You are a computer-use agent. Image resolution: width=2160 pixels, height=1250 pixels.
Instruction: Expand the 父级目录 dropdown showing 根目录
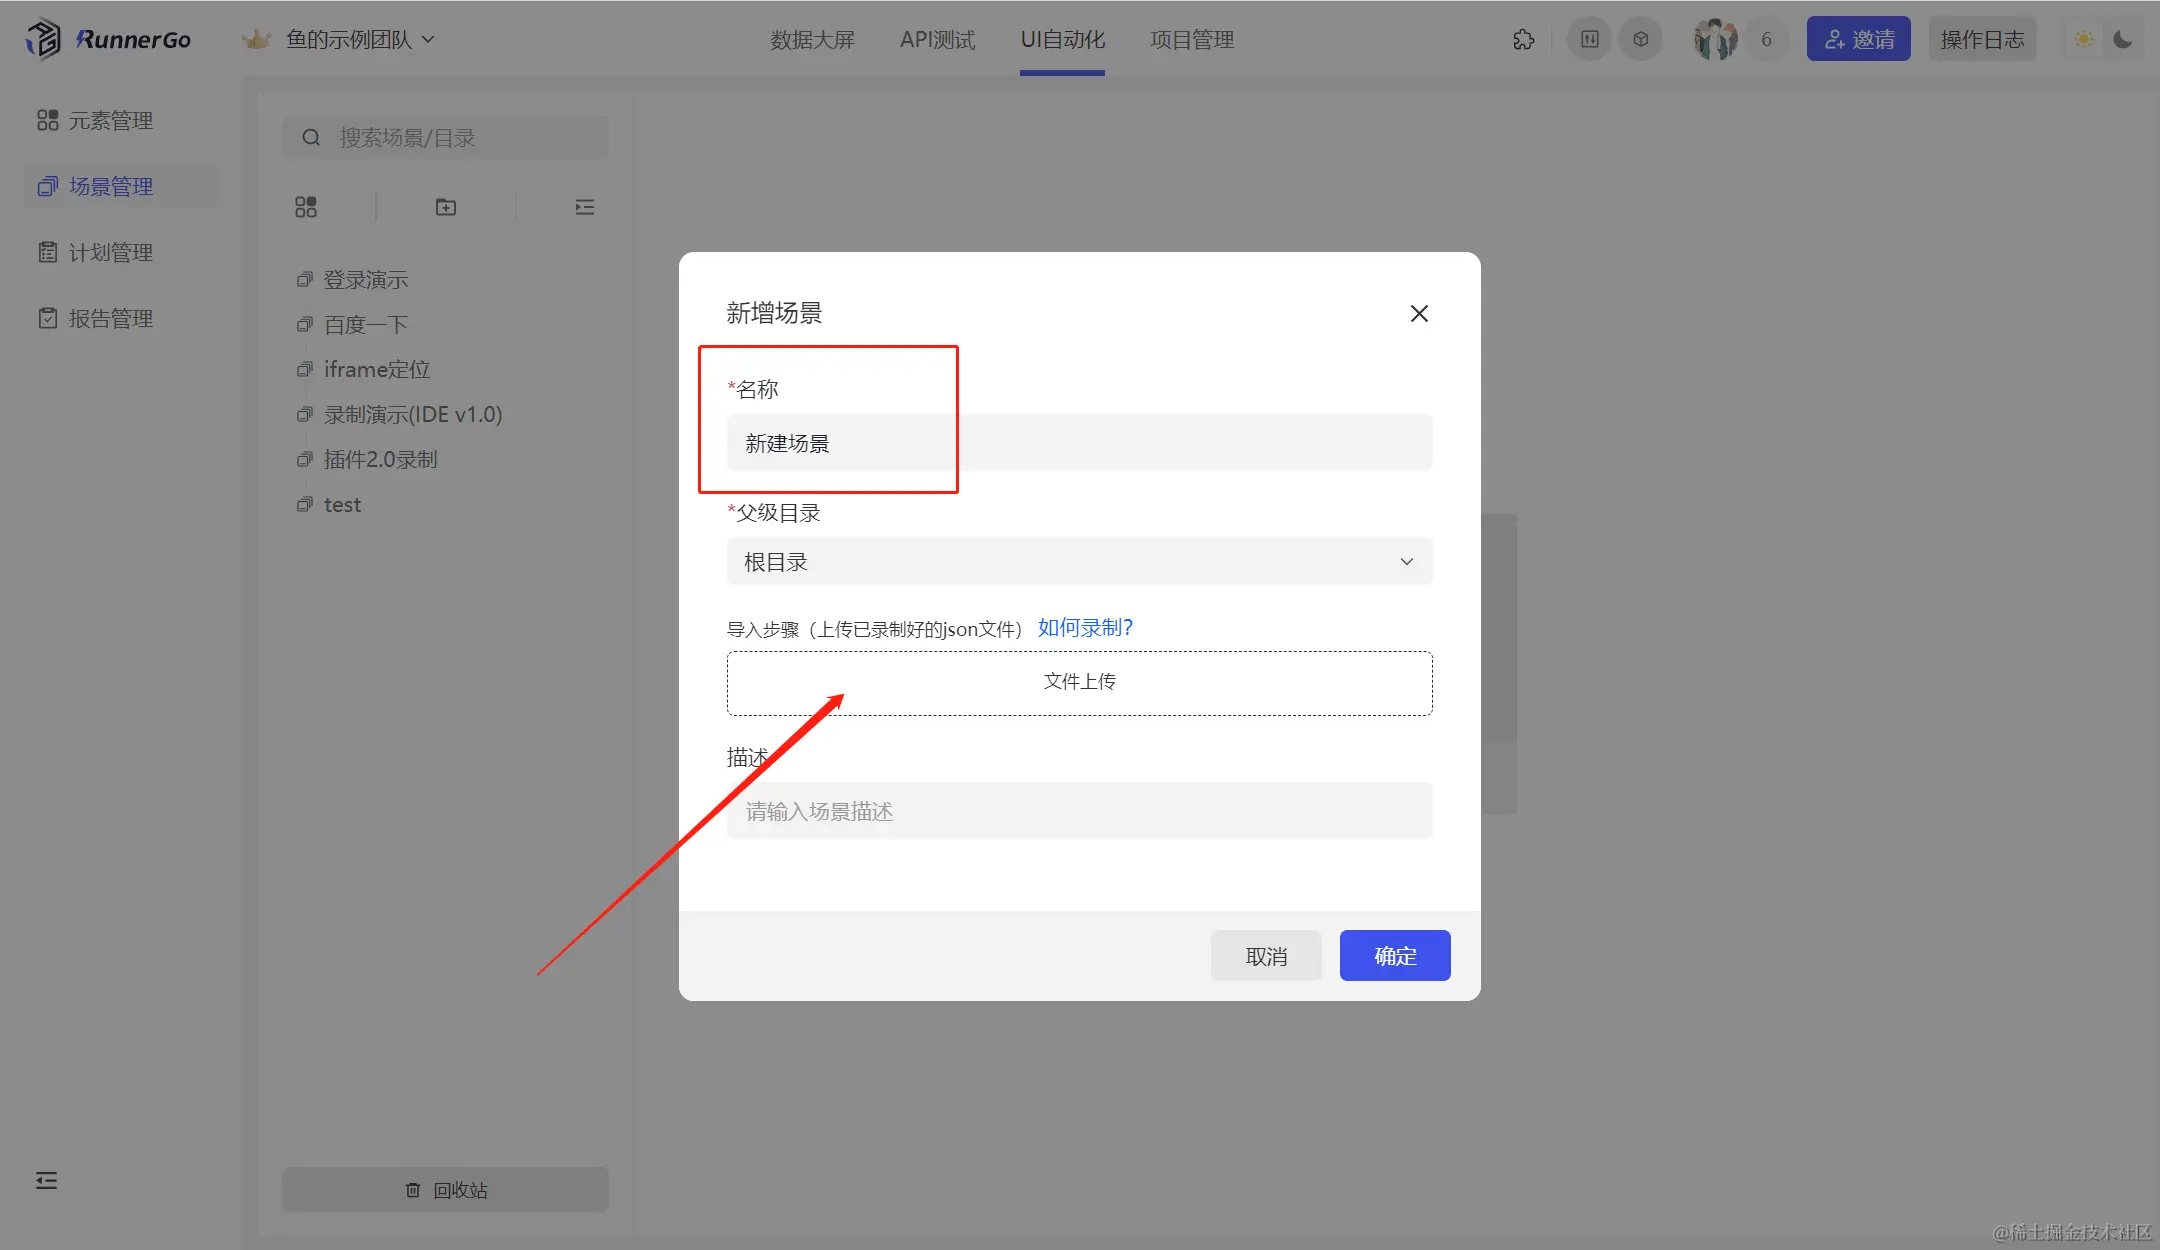(x=1079, y=562)
